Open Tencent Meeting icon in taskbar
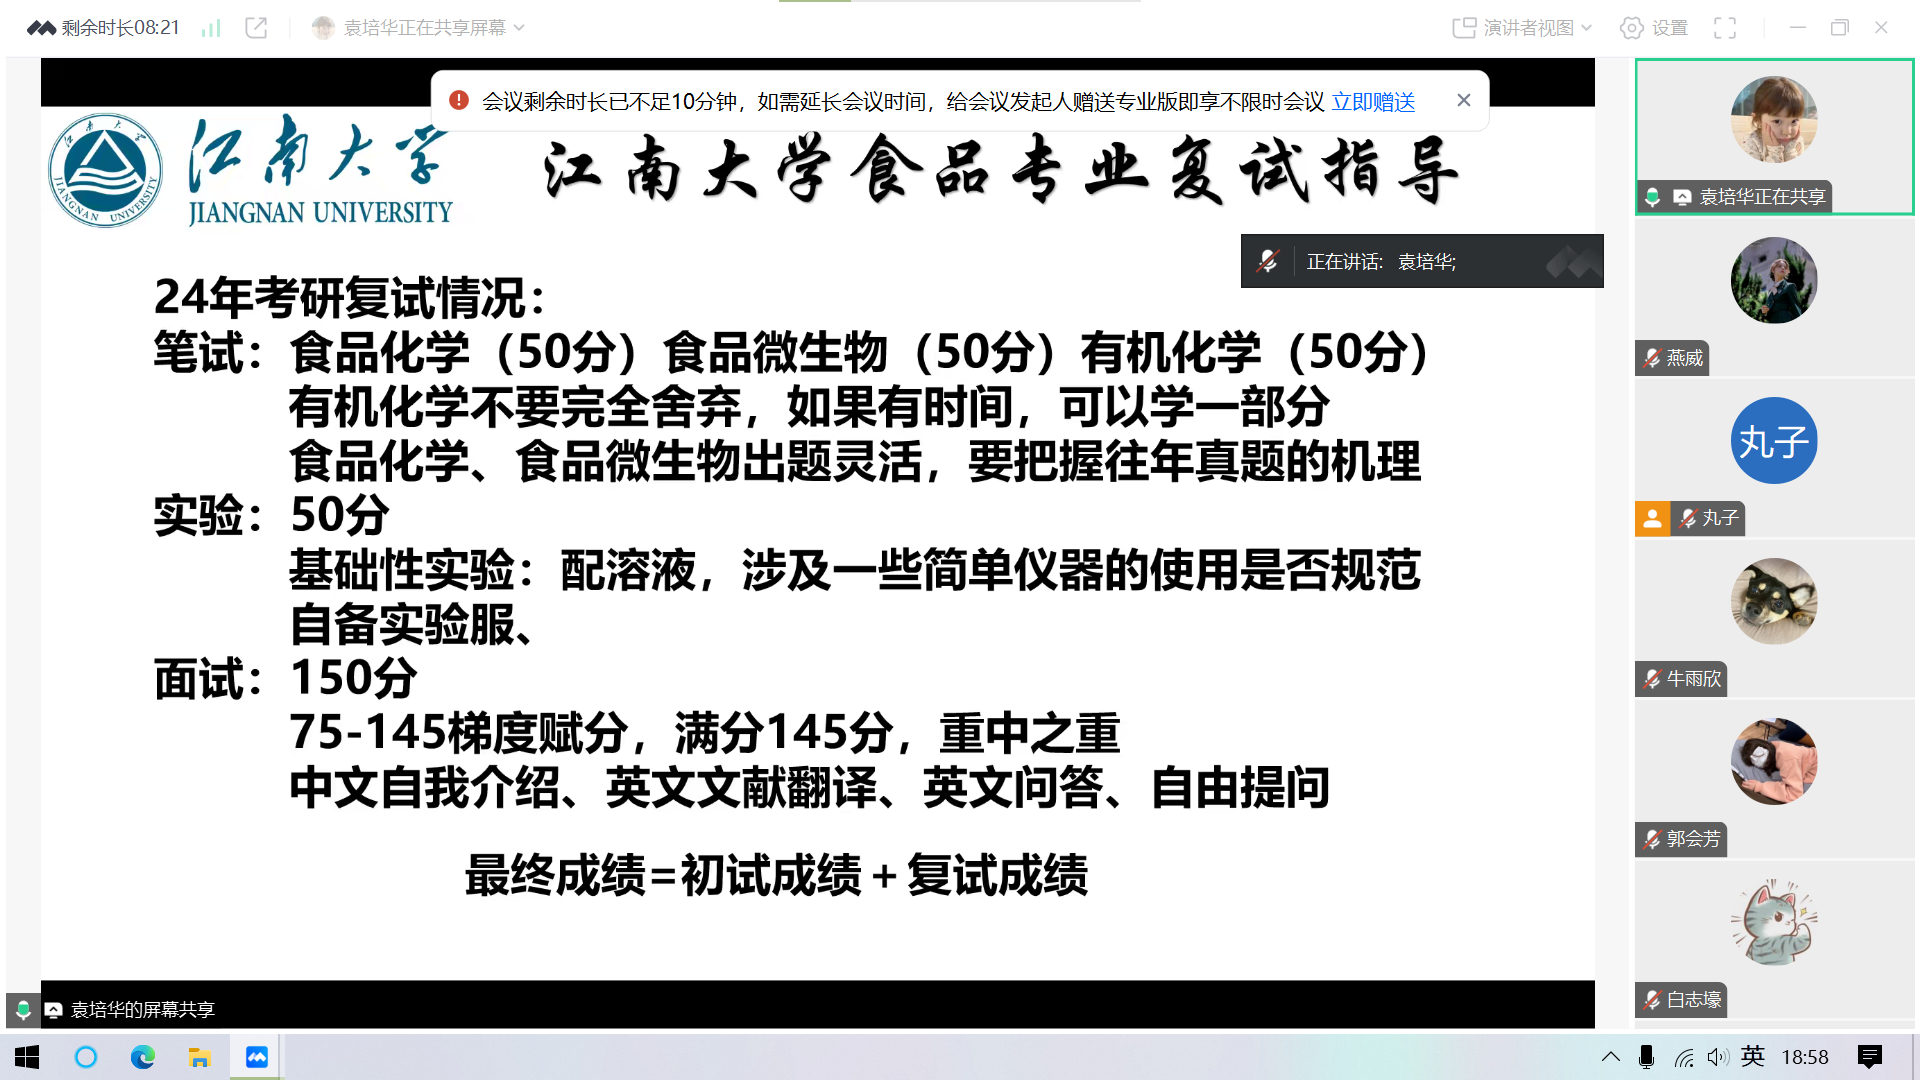This screenshot has width=1920, height=1080. click(x=257, y=1057)
